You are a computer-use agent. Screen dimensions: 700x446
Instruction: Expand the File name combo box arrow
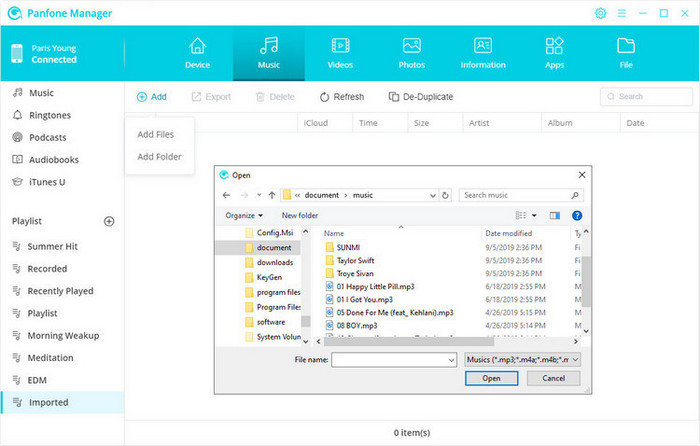(x=451, y=360)
